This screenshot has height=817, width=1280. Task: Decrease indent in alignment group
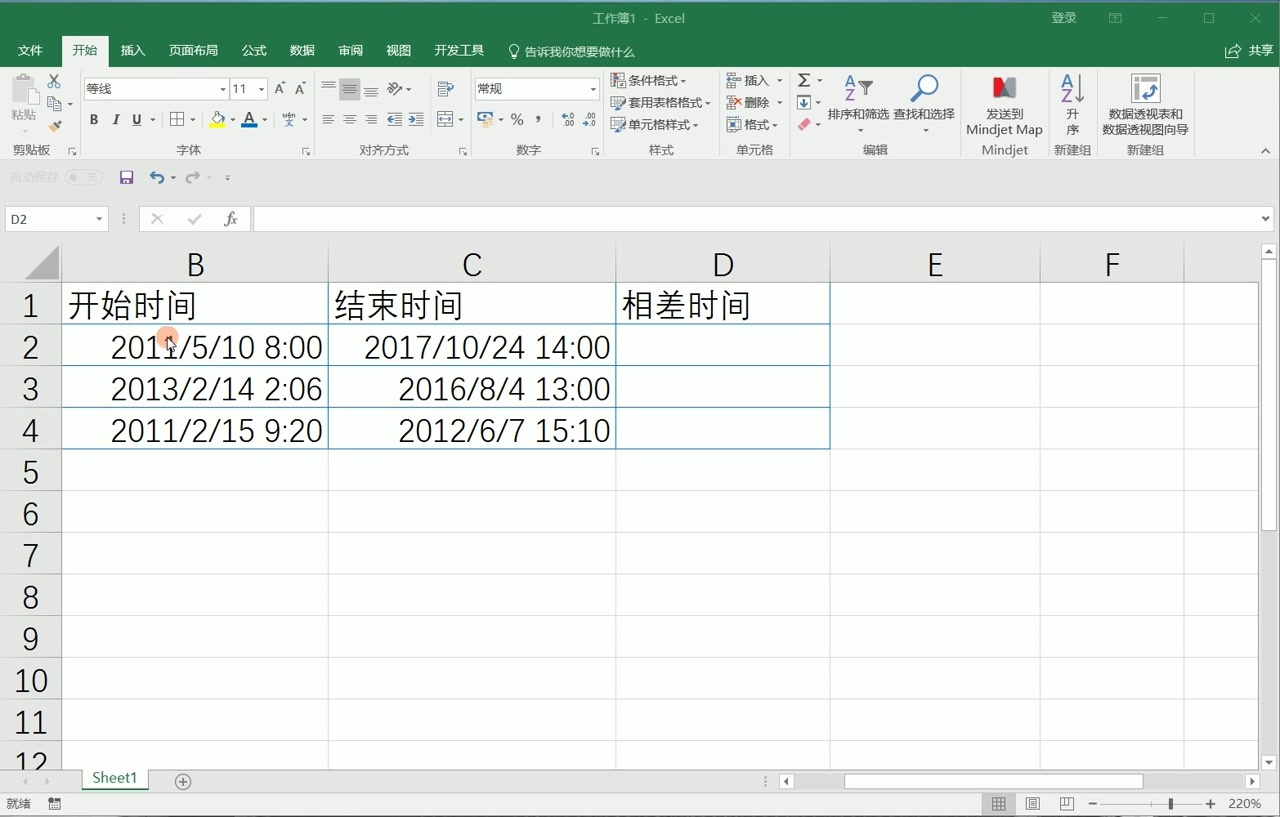tap(395, 120)
